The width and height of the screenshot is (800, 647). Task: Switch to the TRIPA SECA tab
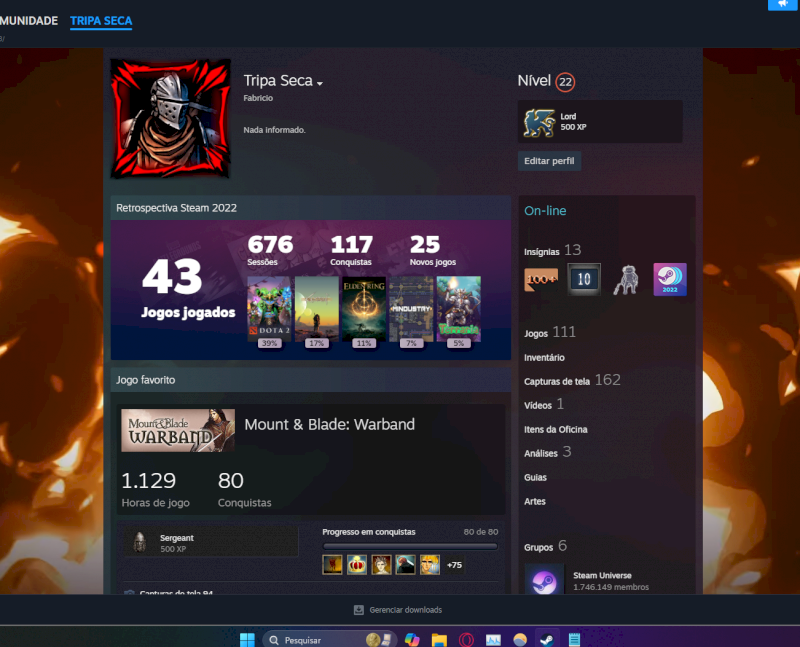pyautogui.click(x=101, y=21)
